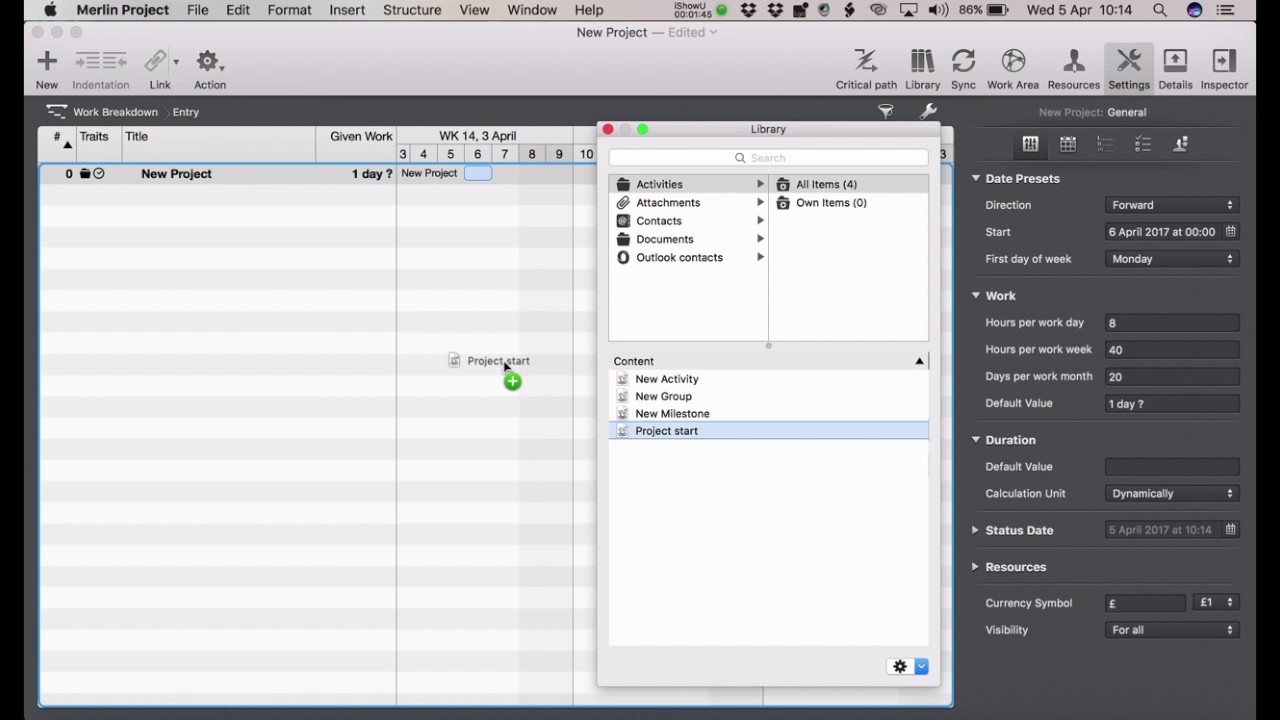This screenshot has width=1280, height=720.
Task: Open the Format menu
Action: (289, 10)
